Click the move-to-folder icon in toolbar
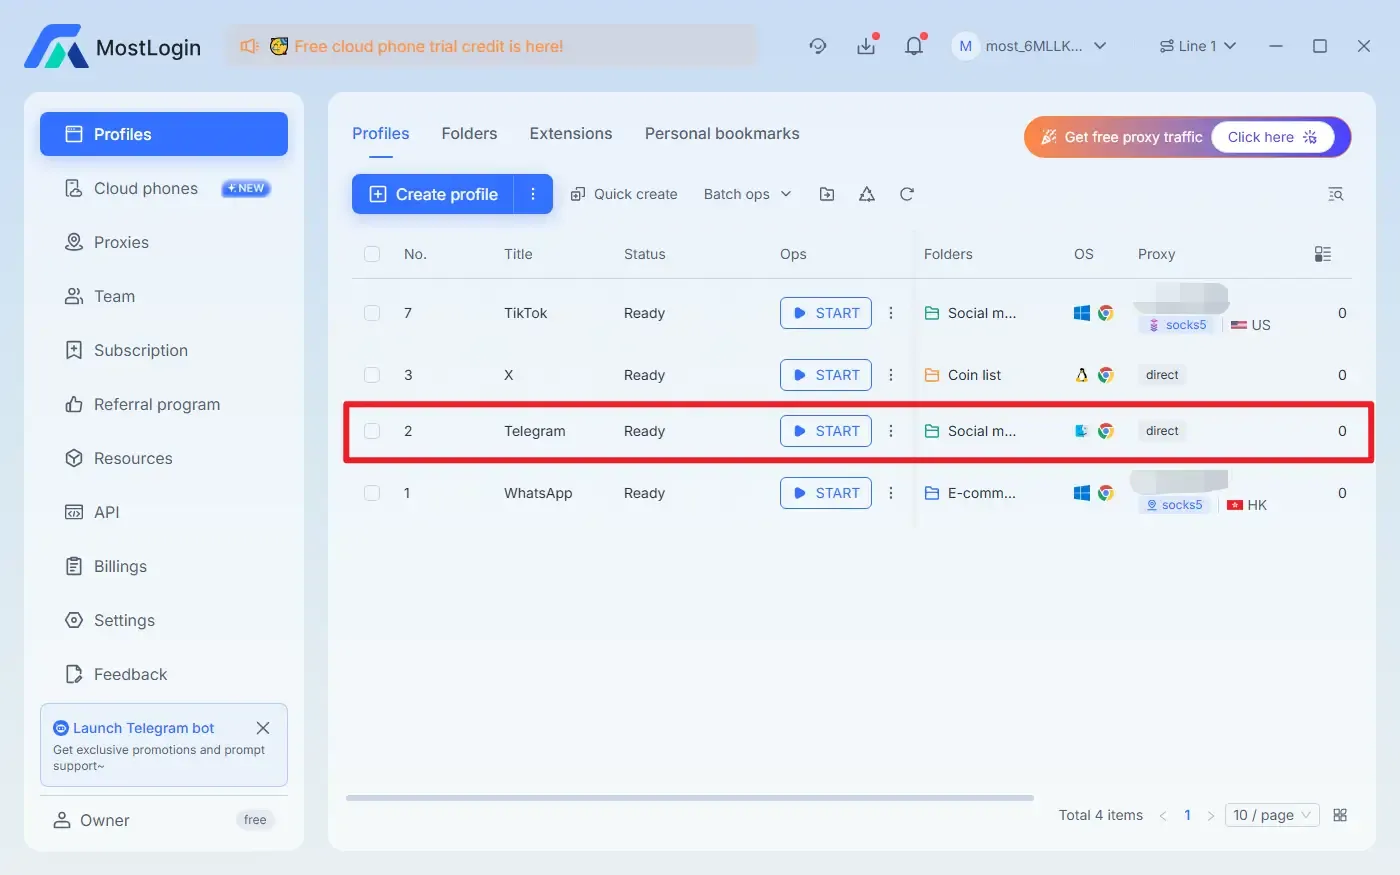 tap(827, 194)
